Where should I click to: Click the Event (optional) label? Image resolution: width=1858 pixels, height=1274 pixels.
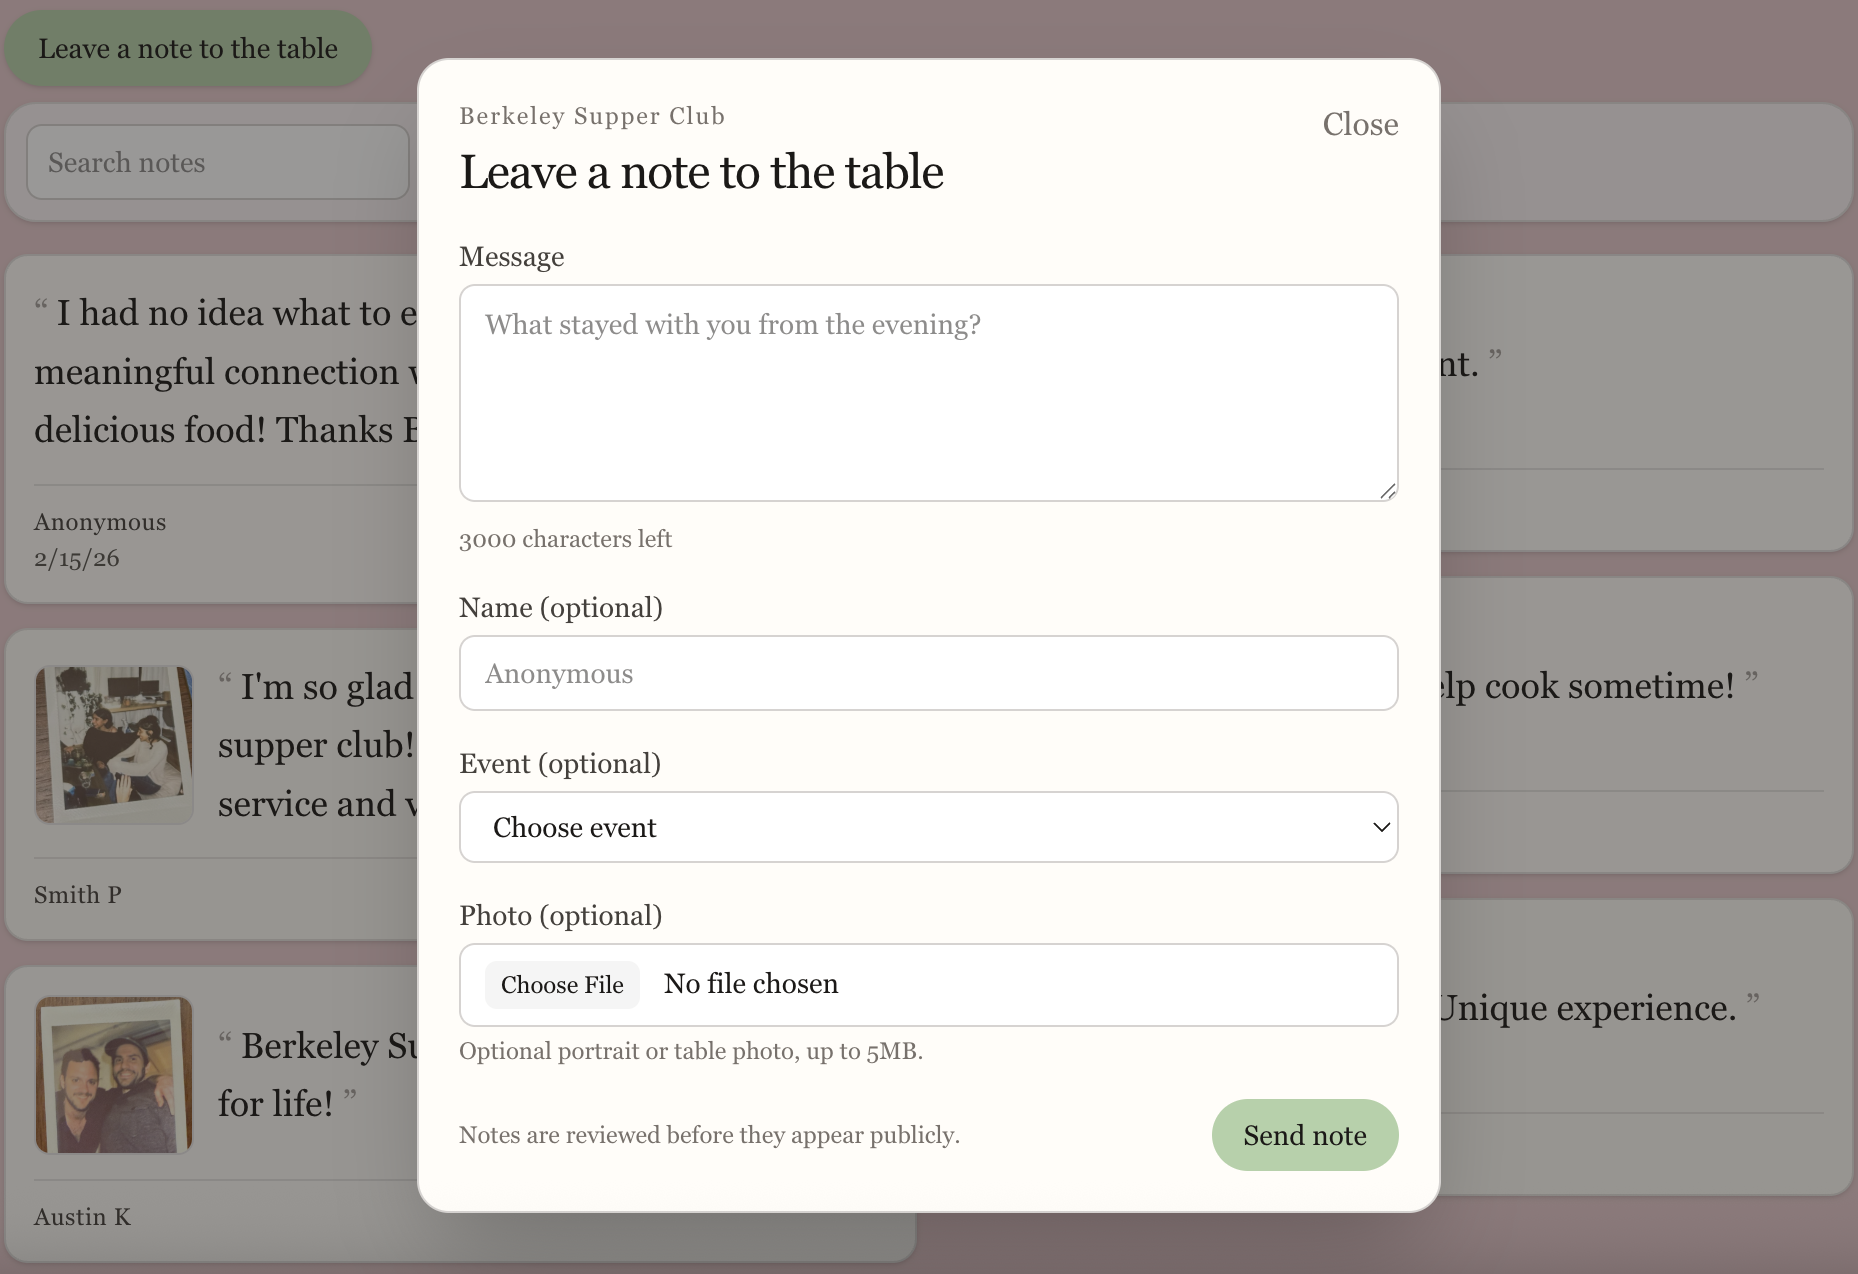tap(559, 764)
